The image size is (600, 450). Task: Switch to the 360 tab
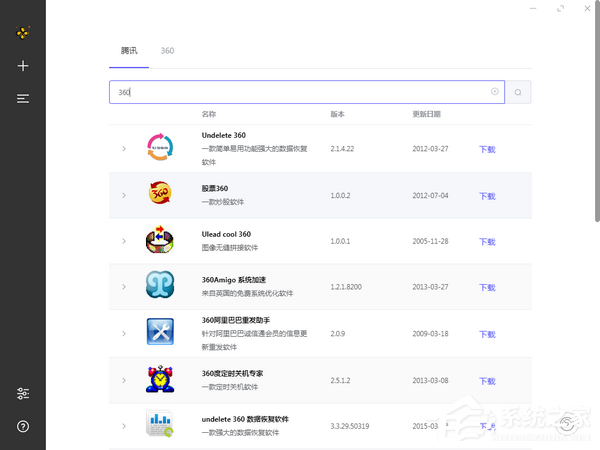tap(167, 50)
